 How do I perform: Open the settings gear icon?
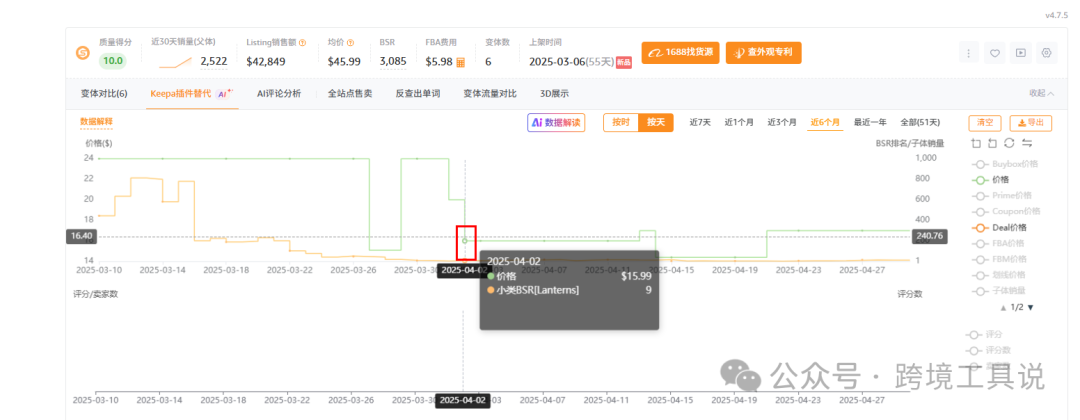point(1047,52)
